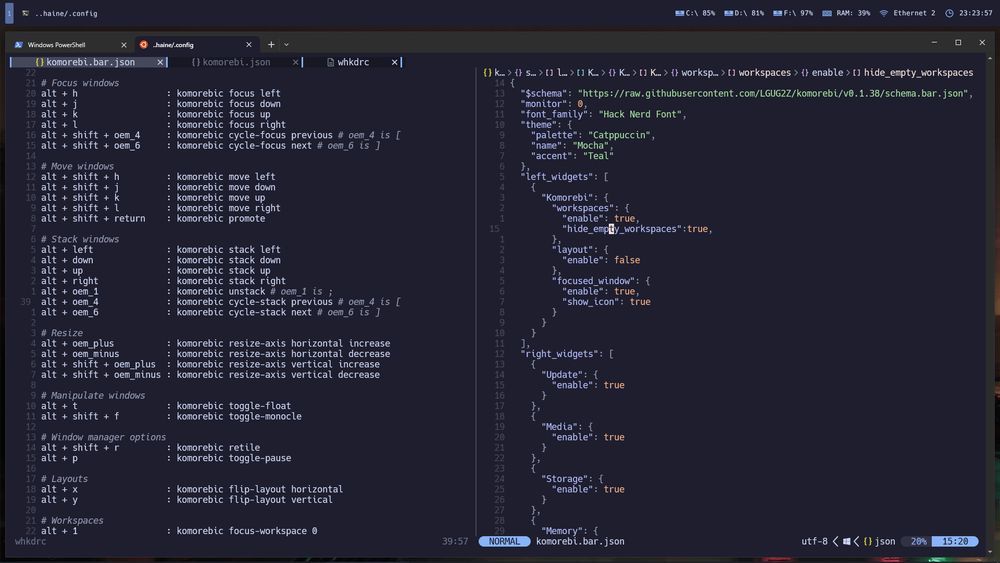Click the clock icon beside 23:23:57
1000x563 pixels.
pyautogui.click(x=949, y=13)
